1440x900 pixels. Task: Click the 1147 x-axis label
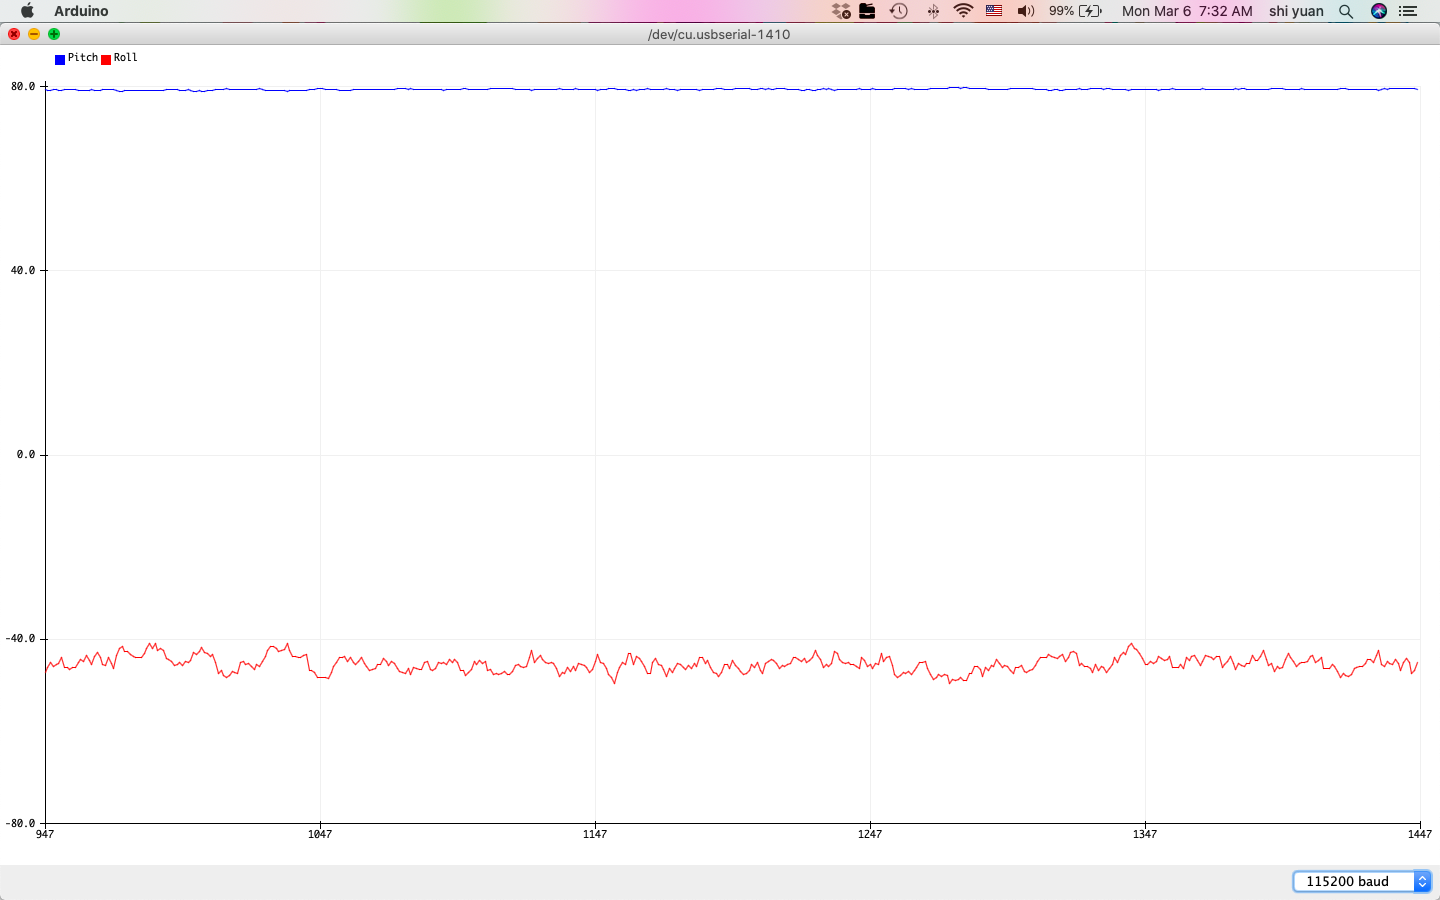point(595,834)
